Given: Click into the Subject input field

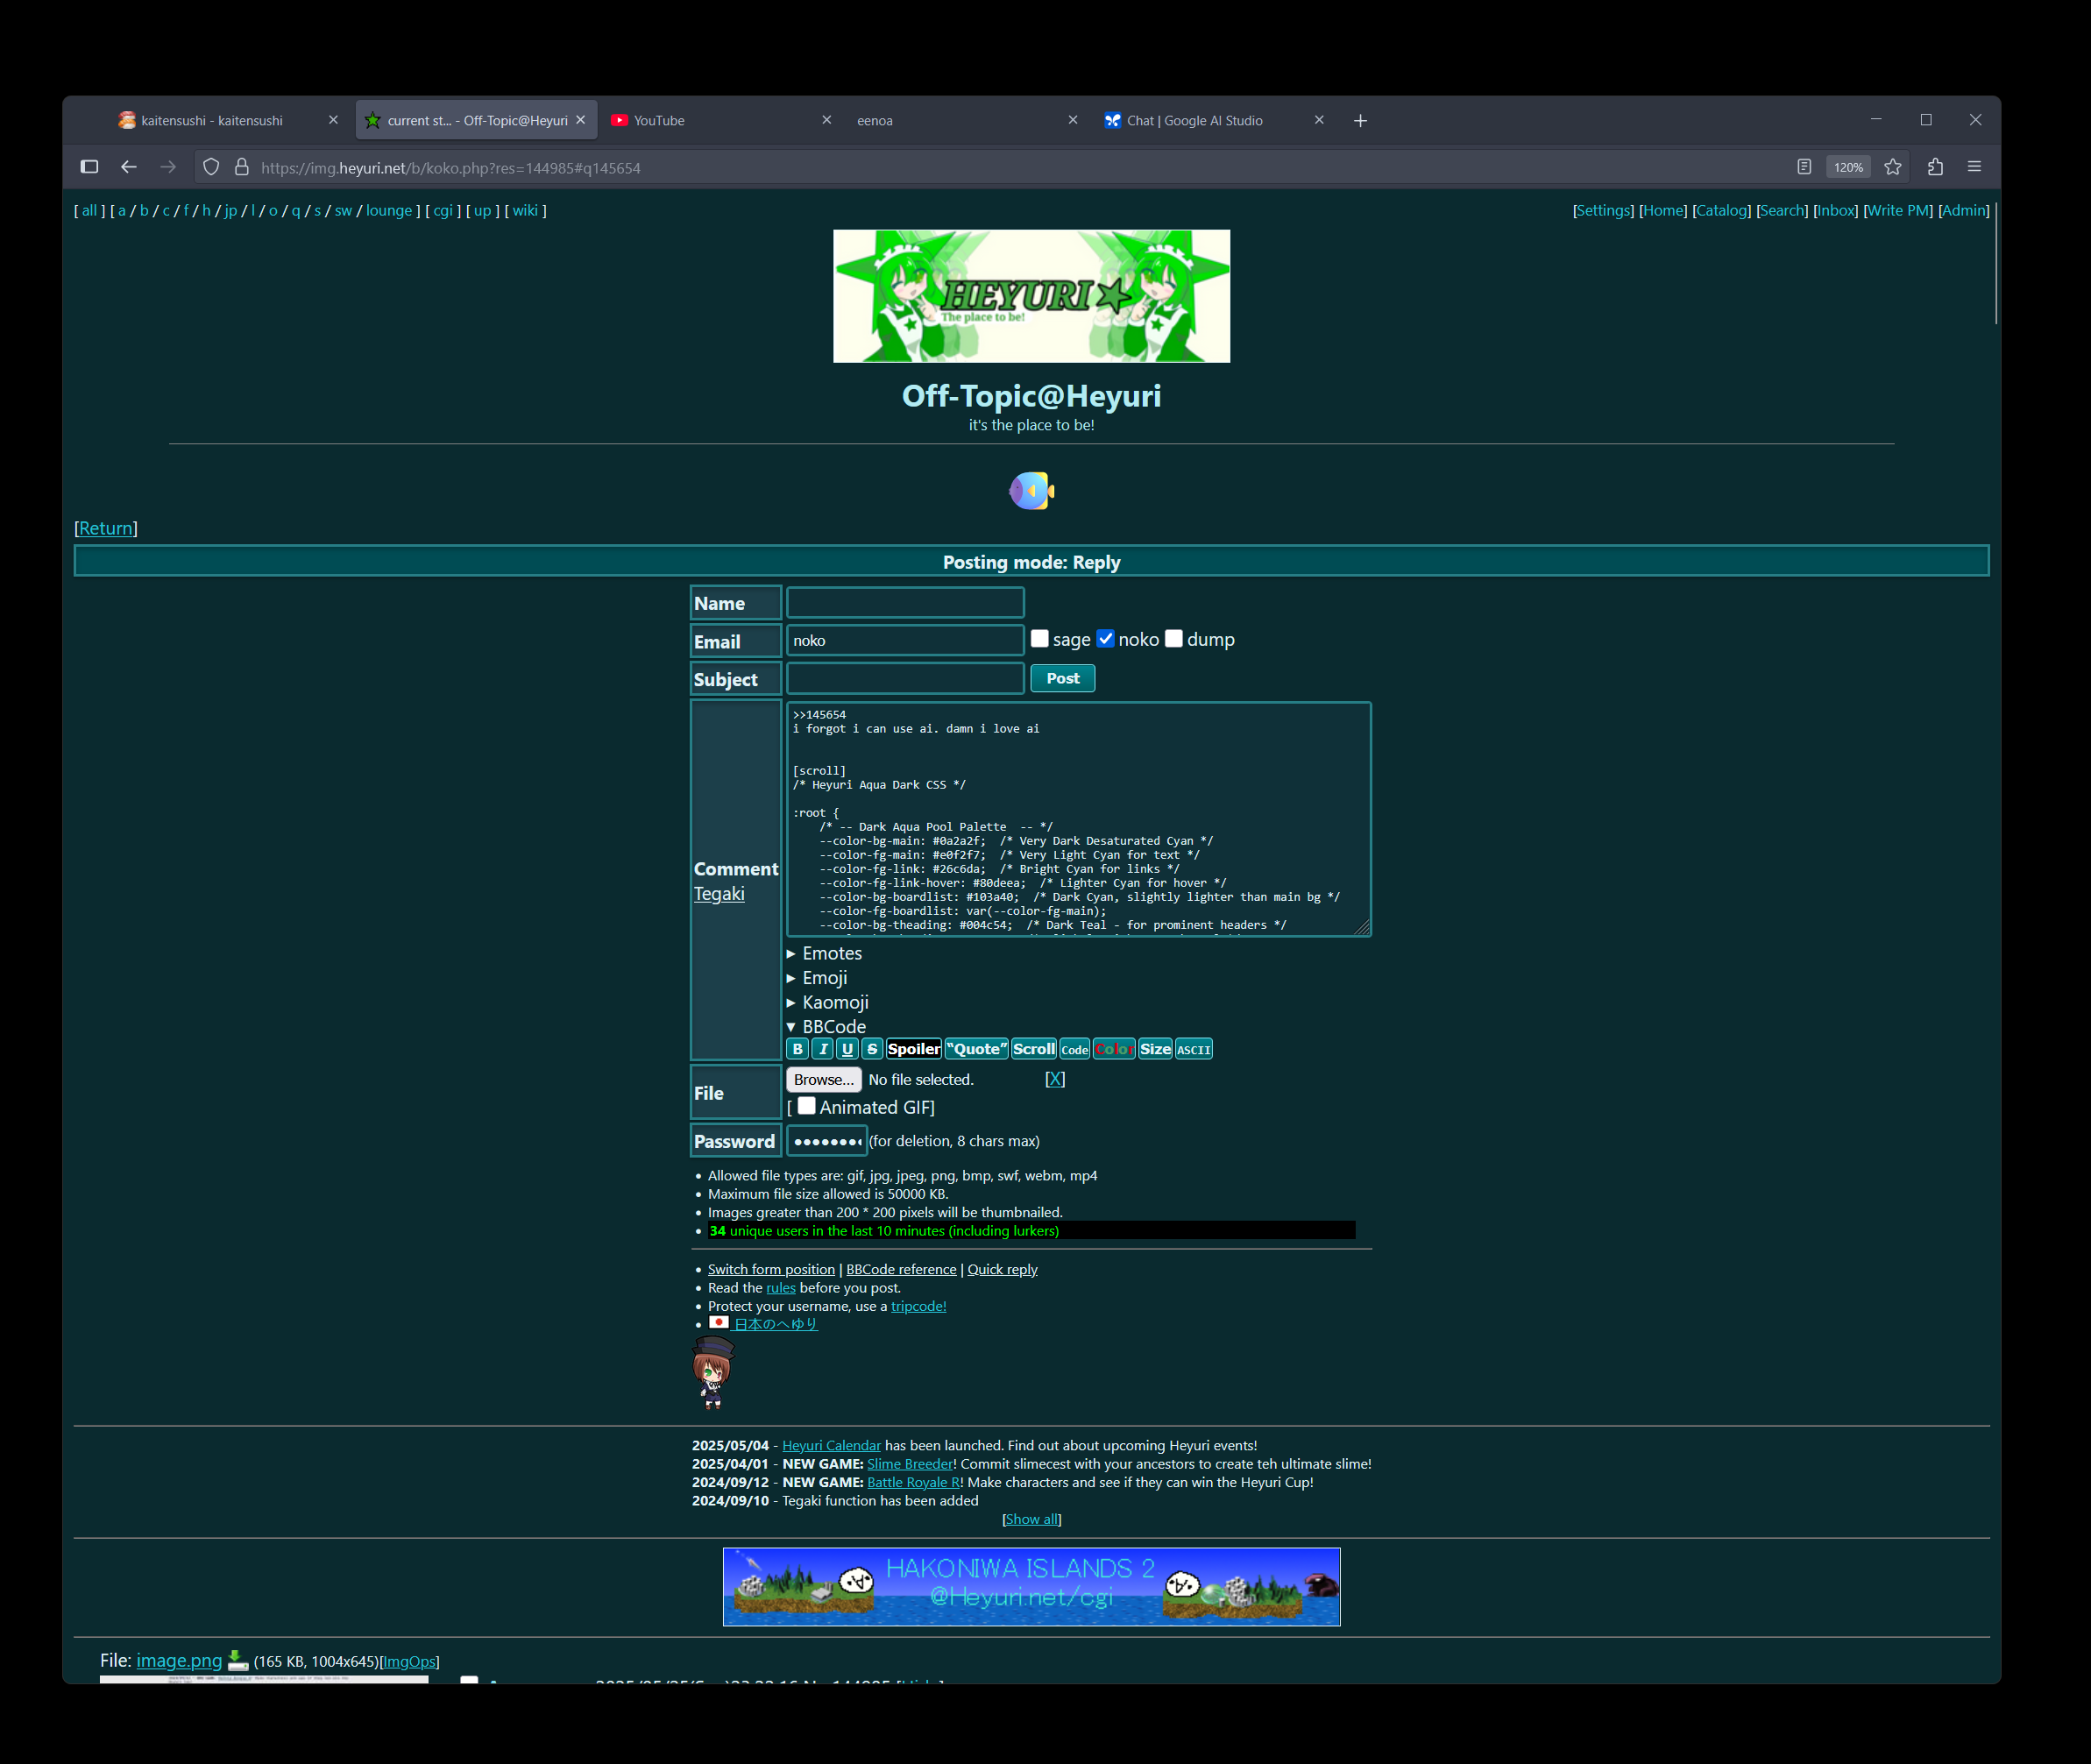Looking at the screenshot, I should 905,679.
